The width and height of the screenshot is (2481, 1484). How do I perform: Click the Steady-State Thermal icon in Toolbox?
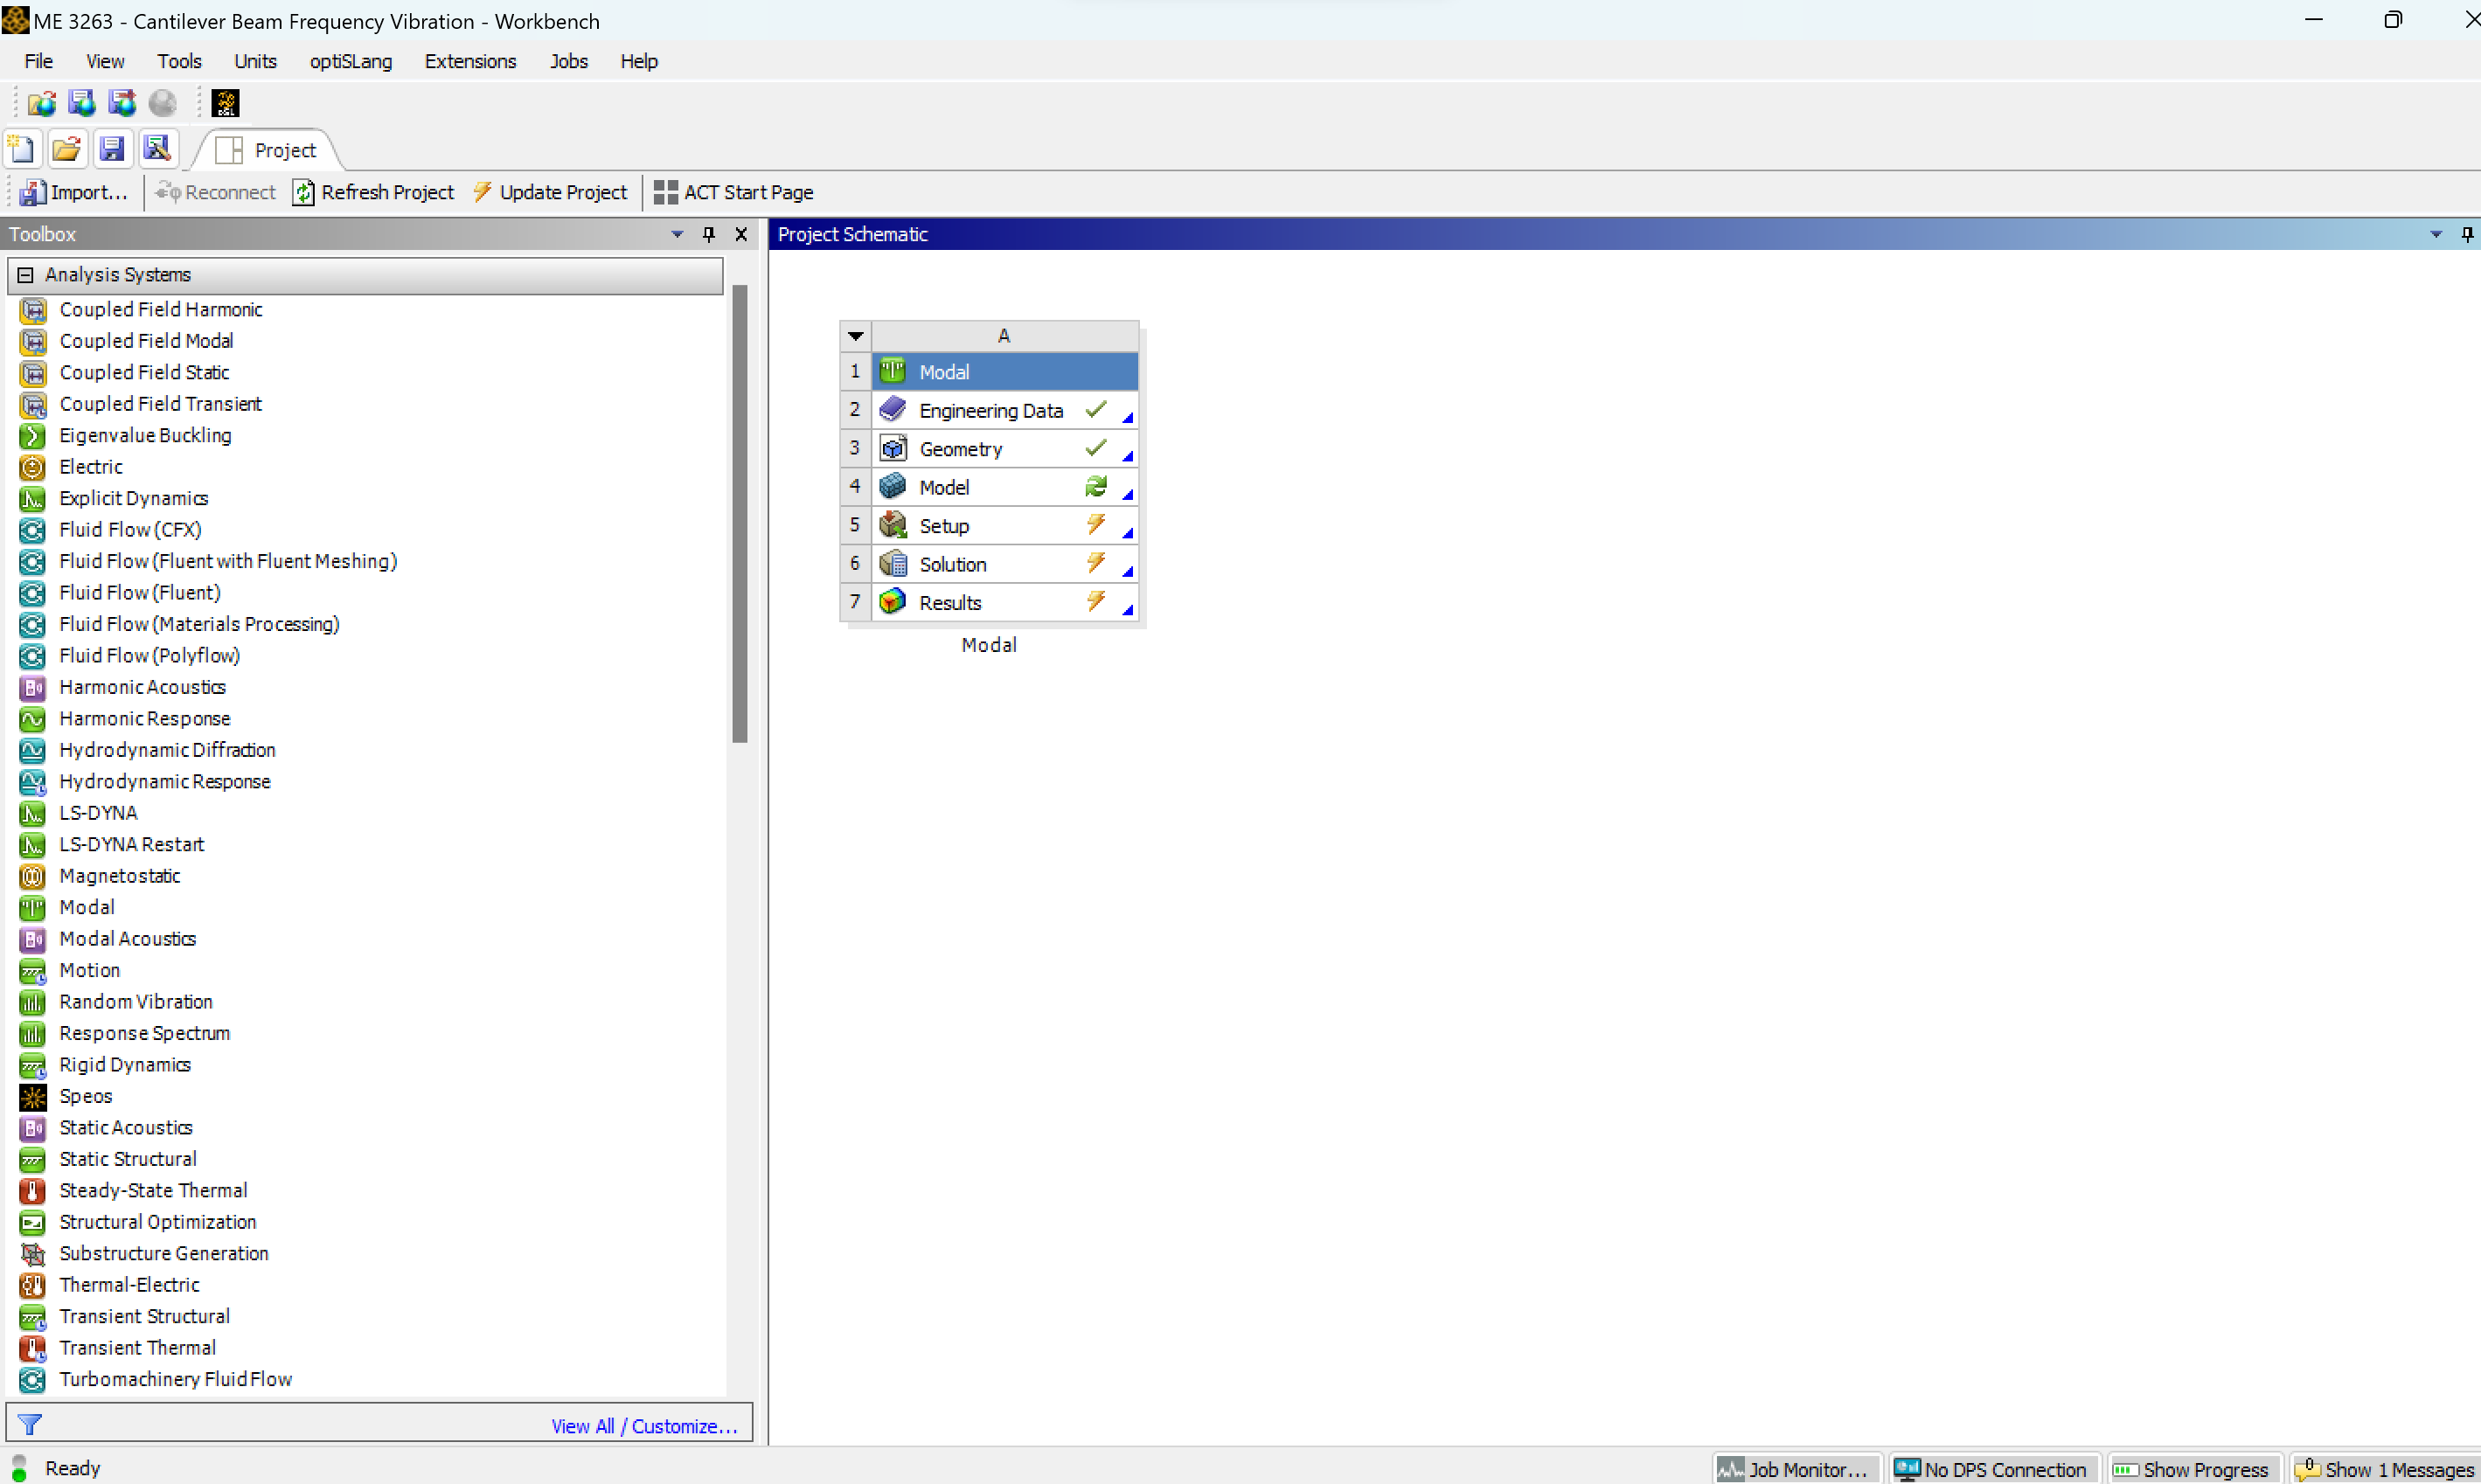pyautogui.click(x=32, y=1191)
